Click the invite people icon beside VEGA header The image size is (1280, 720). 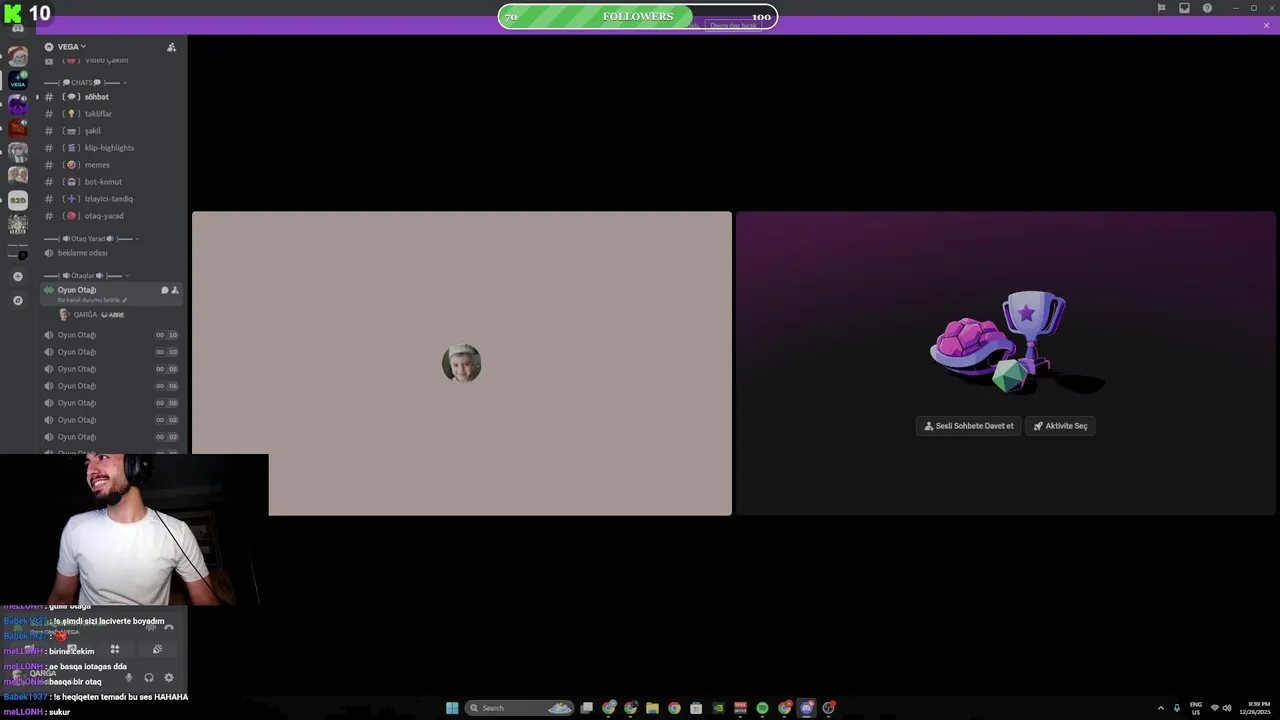coord(171,47)
